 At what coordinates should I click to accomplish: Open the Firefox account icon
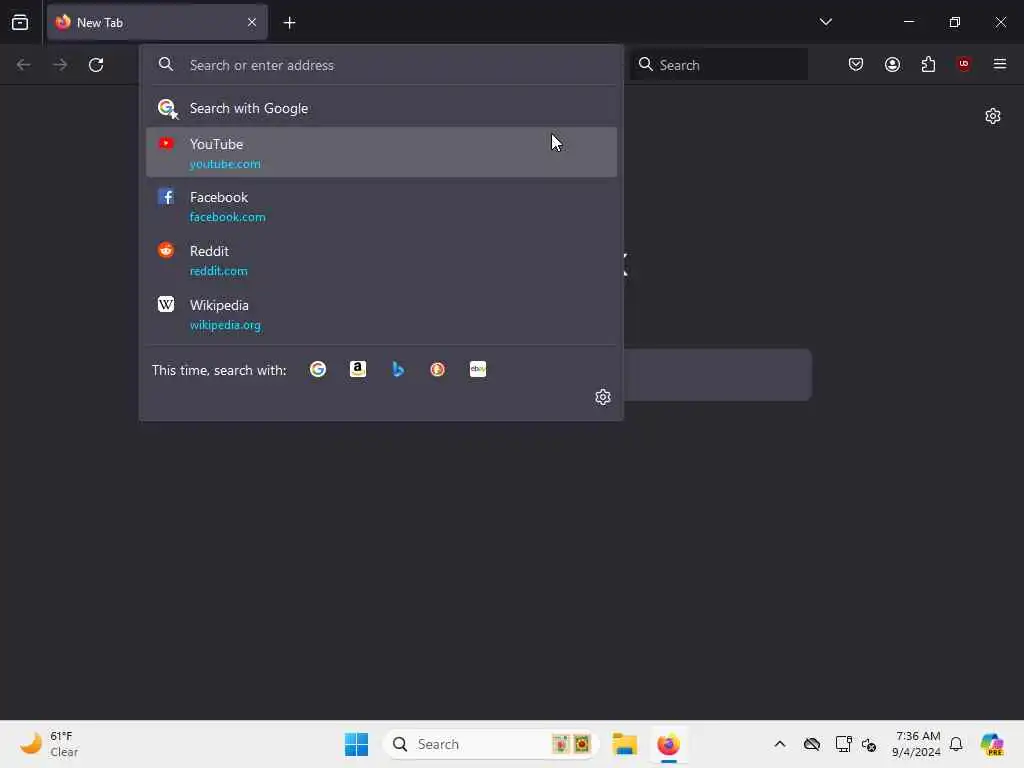[892, 64]
